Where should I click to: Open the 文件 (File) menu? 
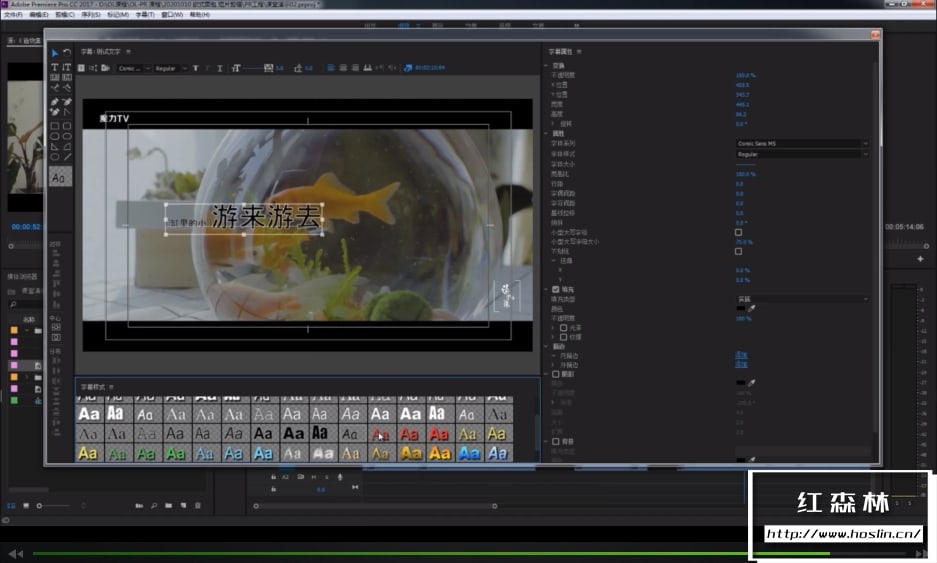coord(13,15)
